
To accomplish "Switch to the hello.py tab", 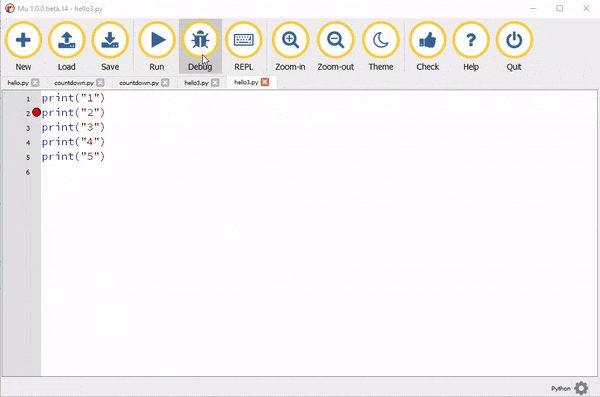I will tap(18, 83).
